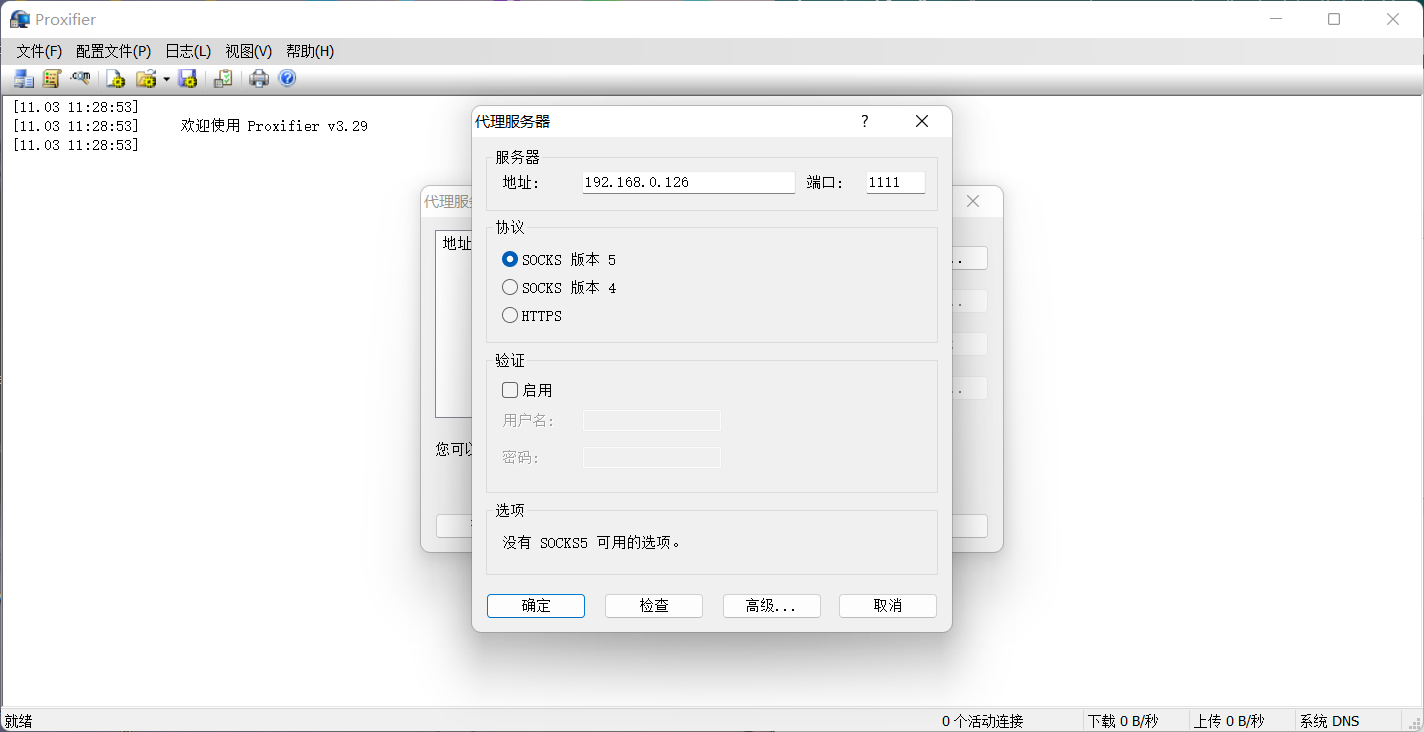Open the 帮助(H) menu
The image size is (1424, 732).
[310, 51]
